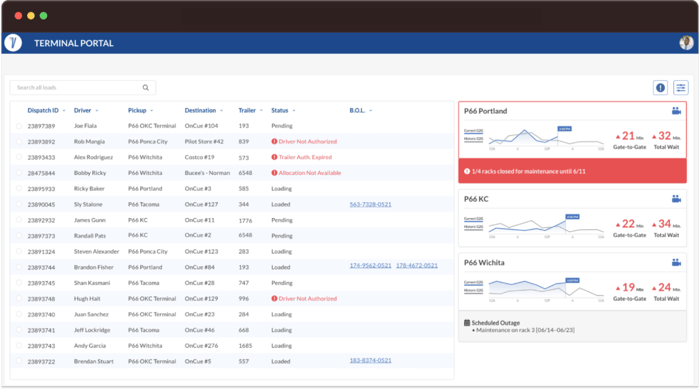700x389 pixels.
Task: Open the Destination column dropdown
Action: [221, 111]
